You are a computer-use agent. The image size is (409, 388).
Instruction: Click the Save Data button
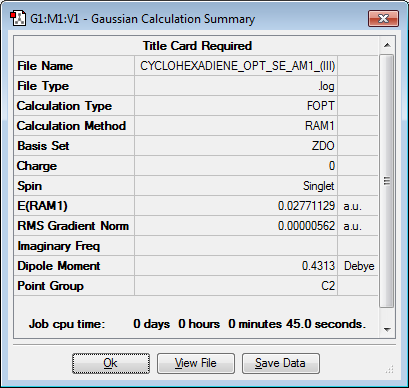point(281,363)
